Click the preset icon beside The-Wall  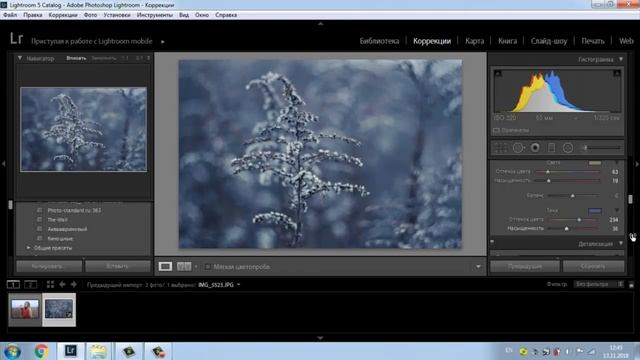click(x=40, y=220)
